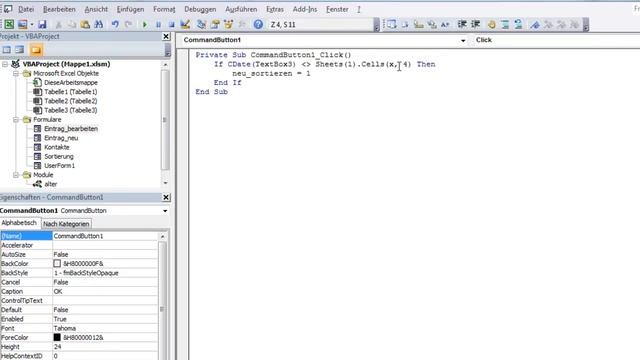Select the Enabled property row

tap(79, 319)
